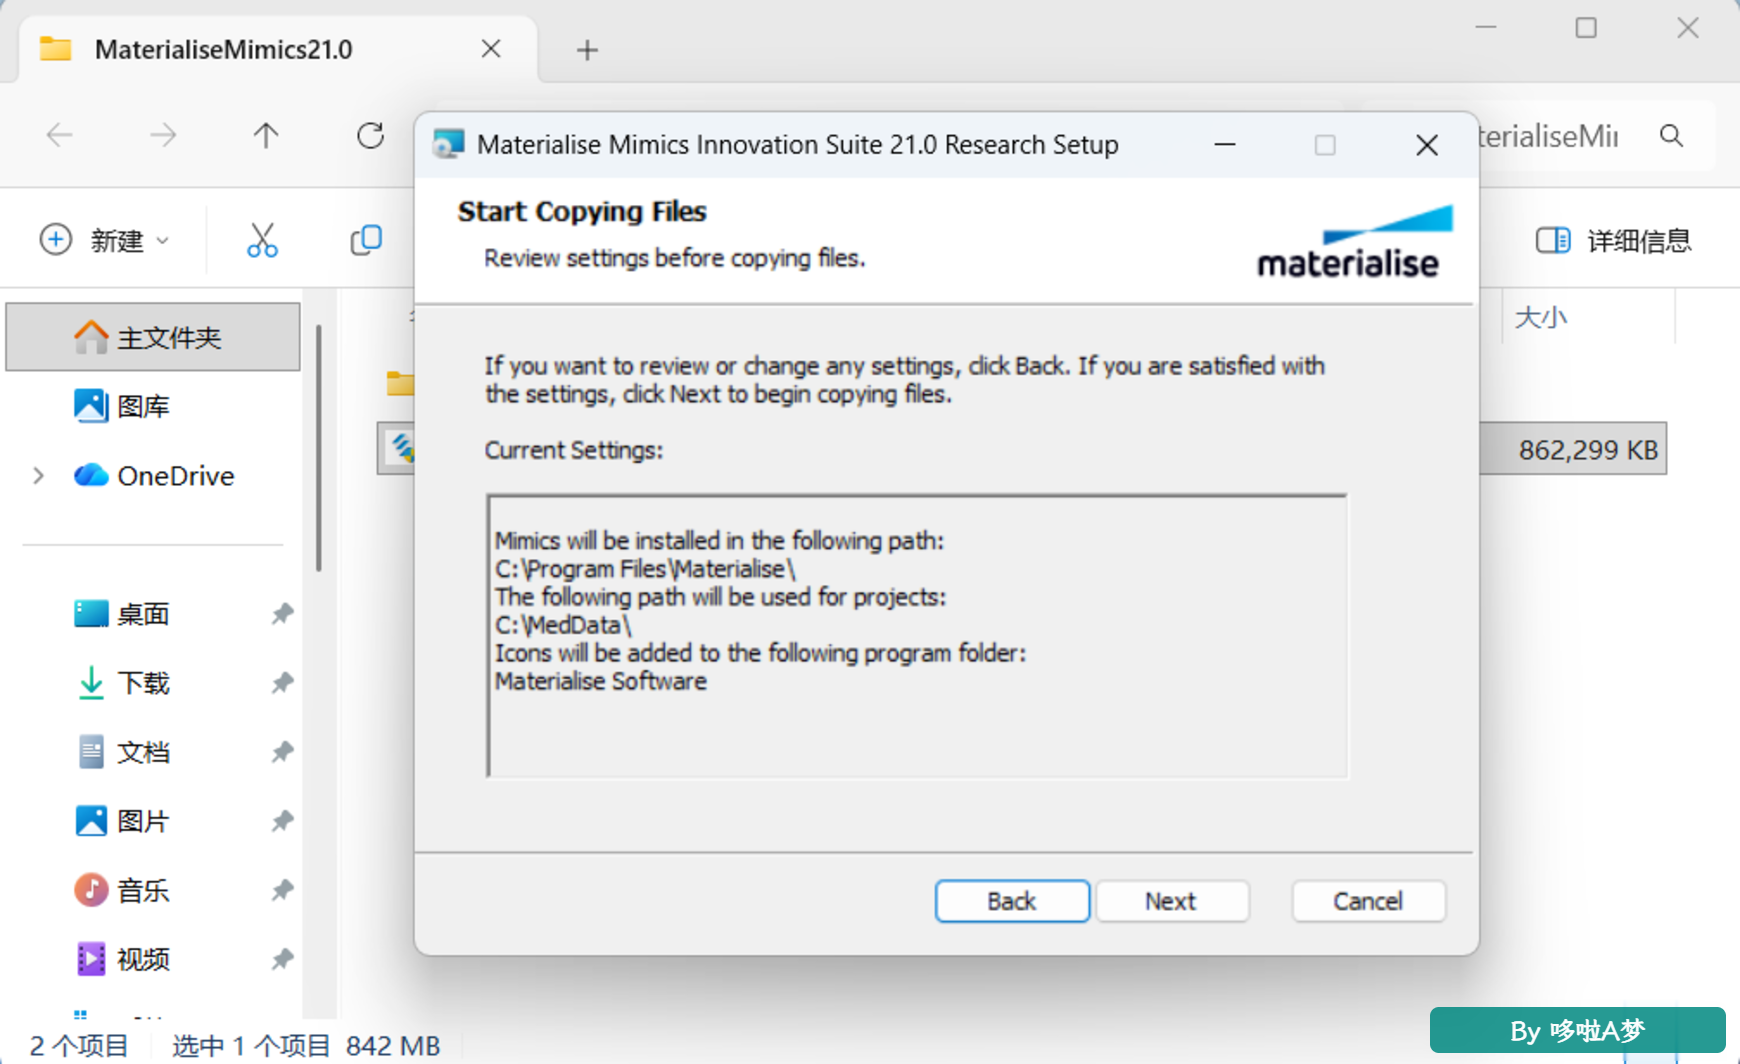Image resolution: width=1740 pixels, height=1064 pixels.
Task: Unpin 文档 using its pin icon
Action: click(x=282, y=752)
